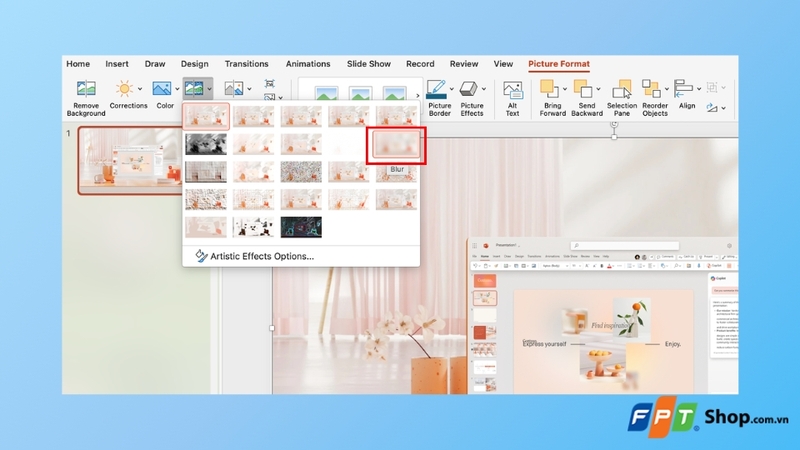Screen dimensions: 800x450
Task: Click the Picture Effects icon
Action: (x=468, y=89)
